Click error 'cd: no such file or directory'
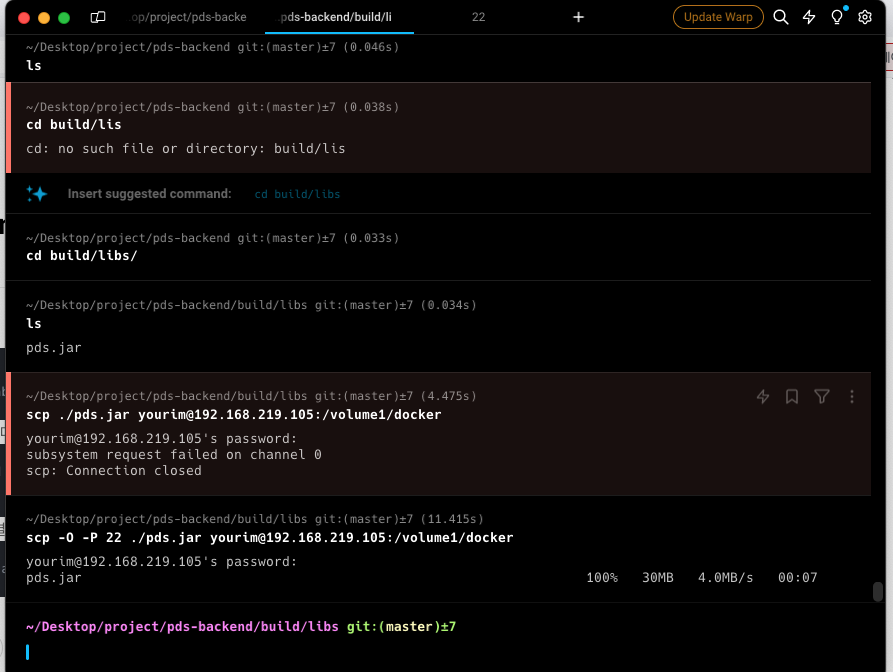Viewport: 893px width, 672px height. coord(186,149)
